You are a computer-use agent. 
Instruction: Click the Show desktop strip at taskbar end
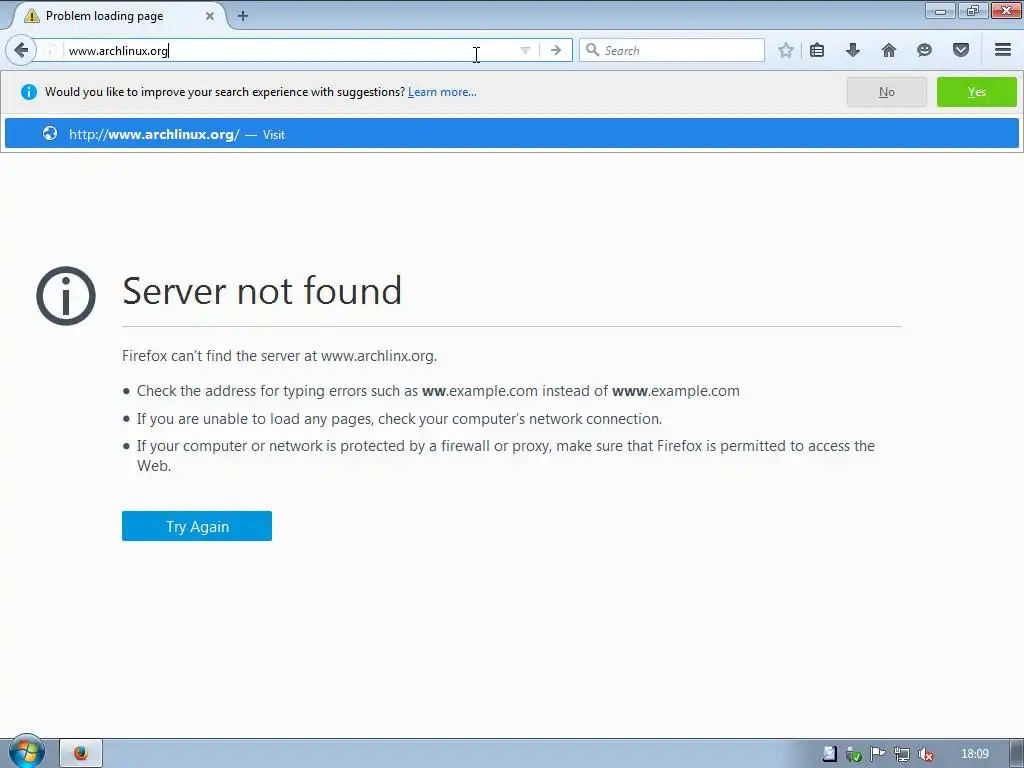point(1019,754)
